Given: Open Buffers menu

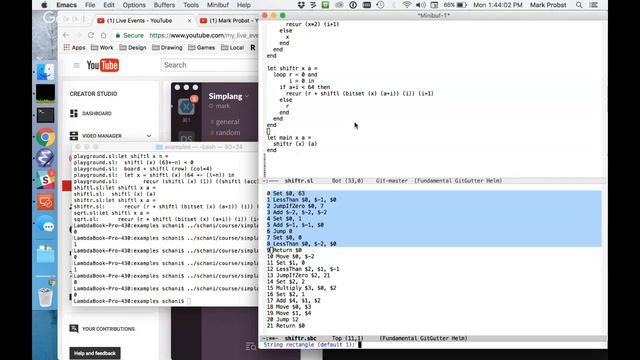Looking at the screenshot, I should [x=164, y=5].
